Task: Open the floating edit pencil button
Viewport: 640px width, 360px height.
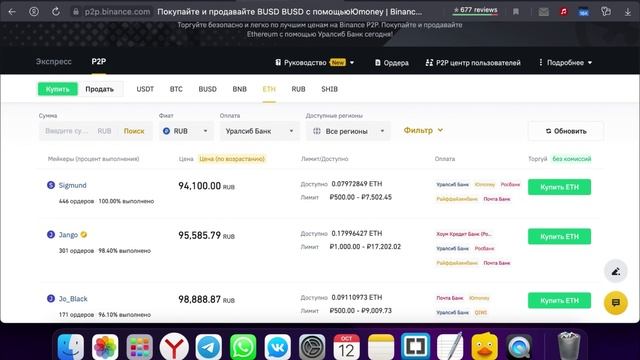Action: tap(616, 271)
